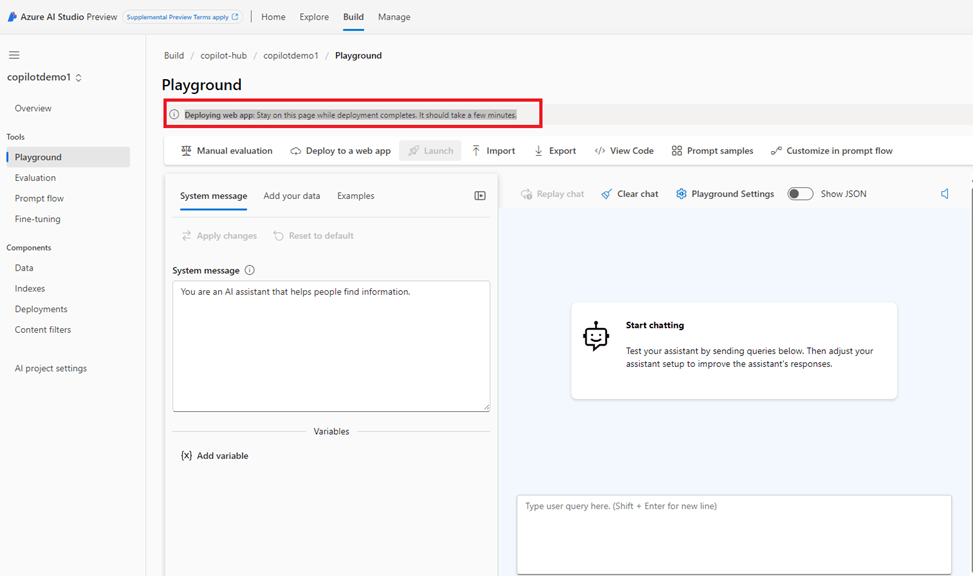Click the Start chatting heading
The image size is (973, 576).
click(x=655, y=325)
